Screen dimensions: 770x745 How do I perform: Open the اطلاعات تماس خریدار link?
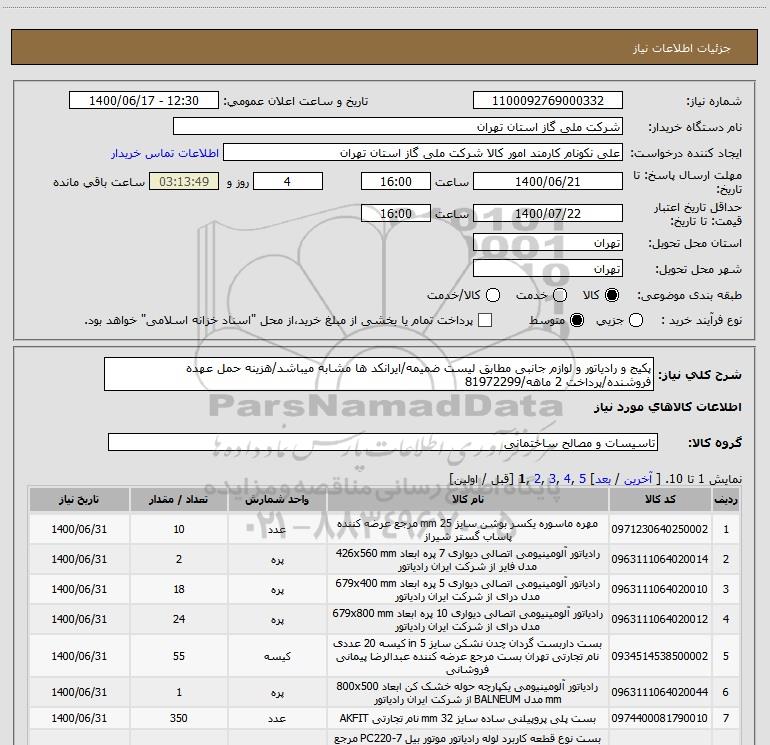click(x=165, y=153)
